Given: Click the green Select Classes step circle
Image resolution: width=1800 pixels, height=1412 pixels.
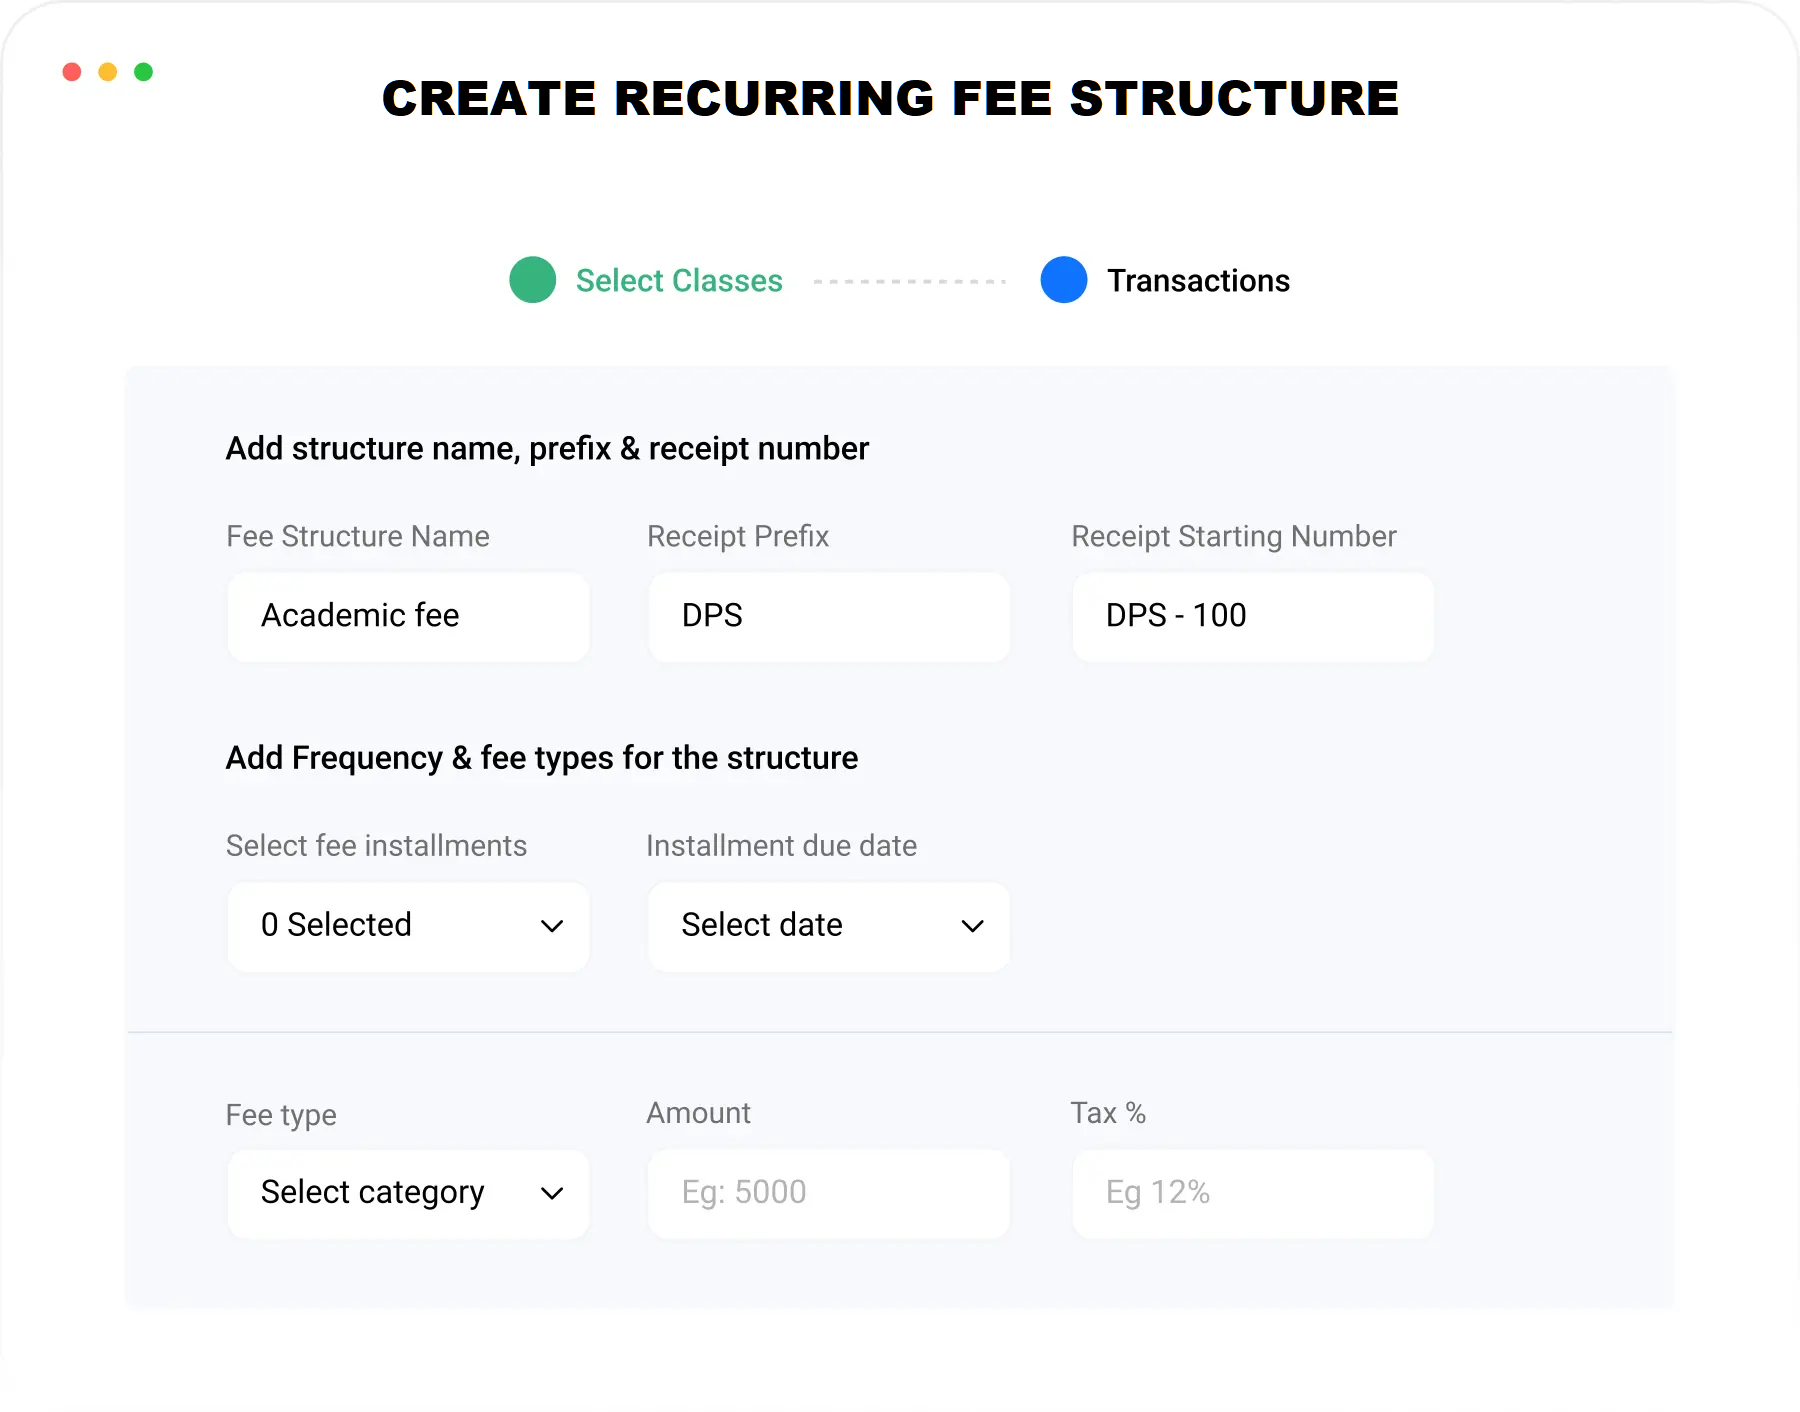Looking at the screenshot, I should coord(532,280).
